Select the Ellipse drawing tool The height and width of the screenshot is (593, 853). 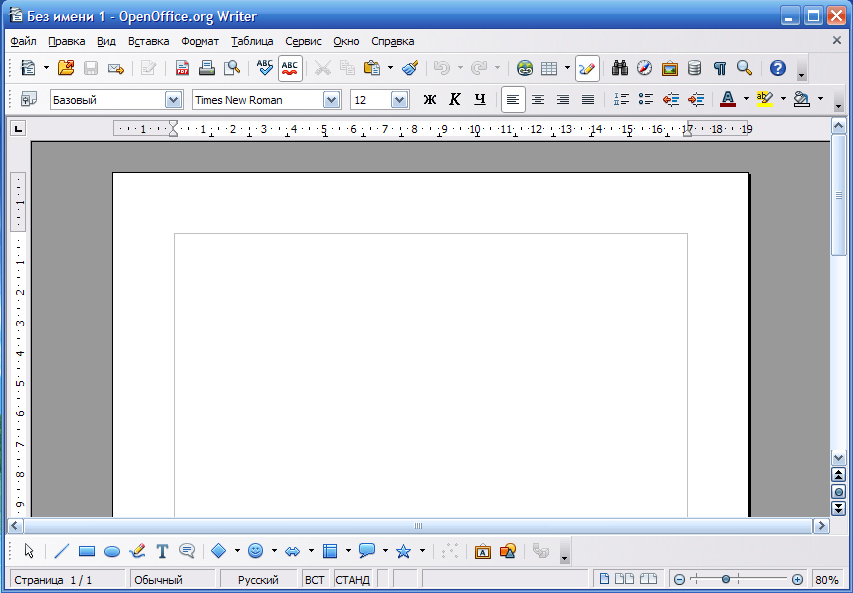point(112,551)
